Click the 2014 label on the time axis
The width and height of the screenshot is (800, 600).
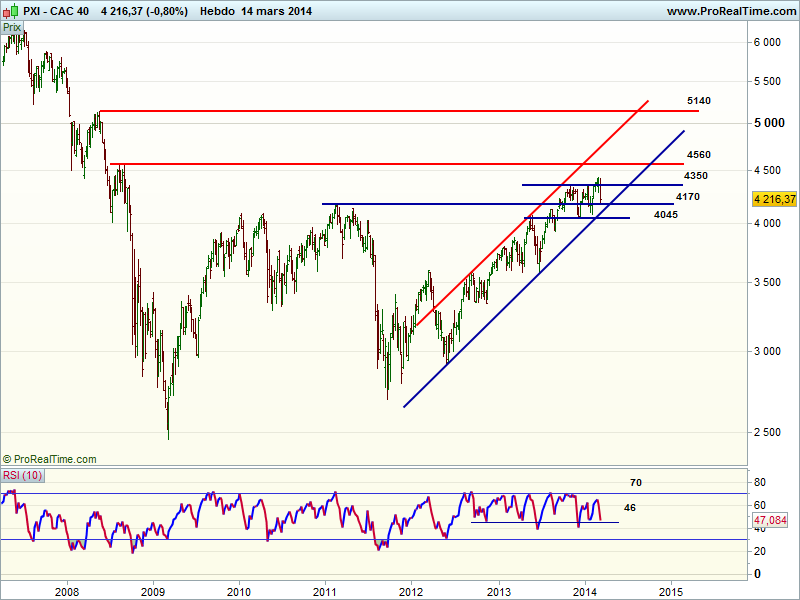585,591
